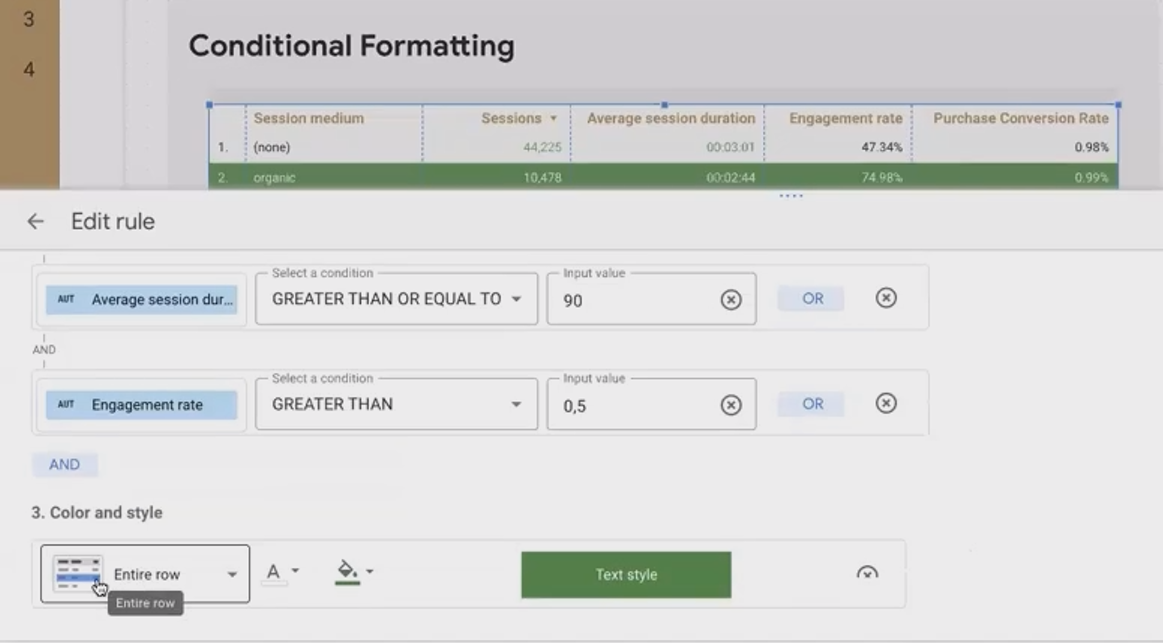Open the GREATER THAN OR EQUAL TO condition dropdown

coord(396,298)
